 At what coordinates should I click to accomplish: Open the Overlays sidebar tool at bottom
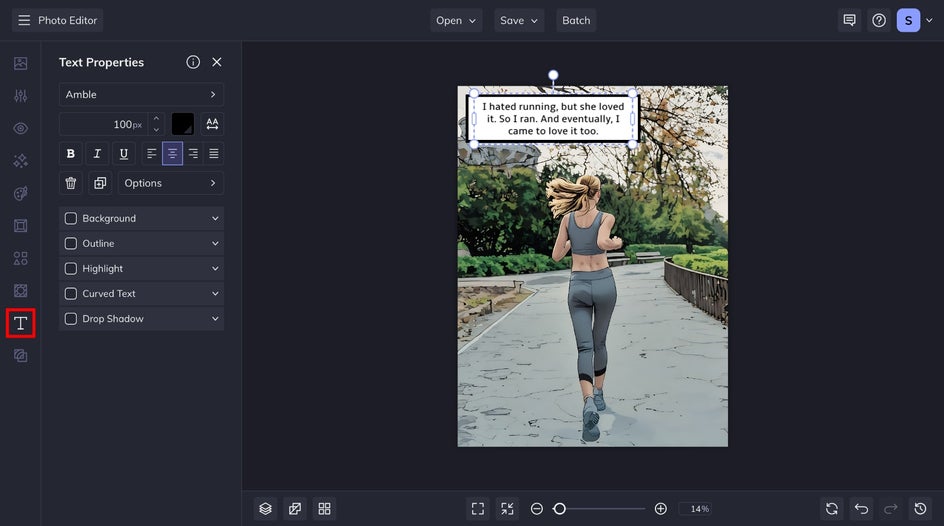(x=20, y=356)
